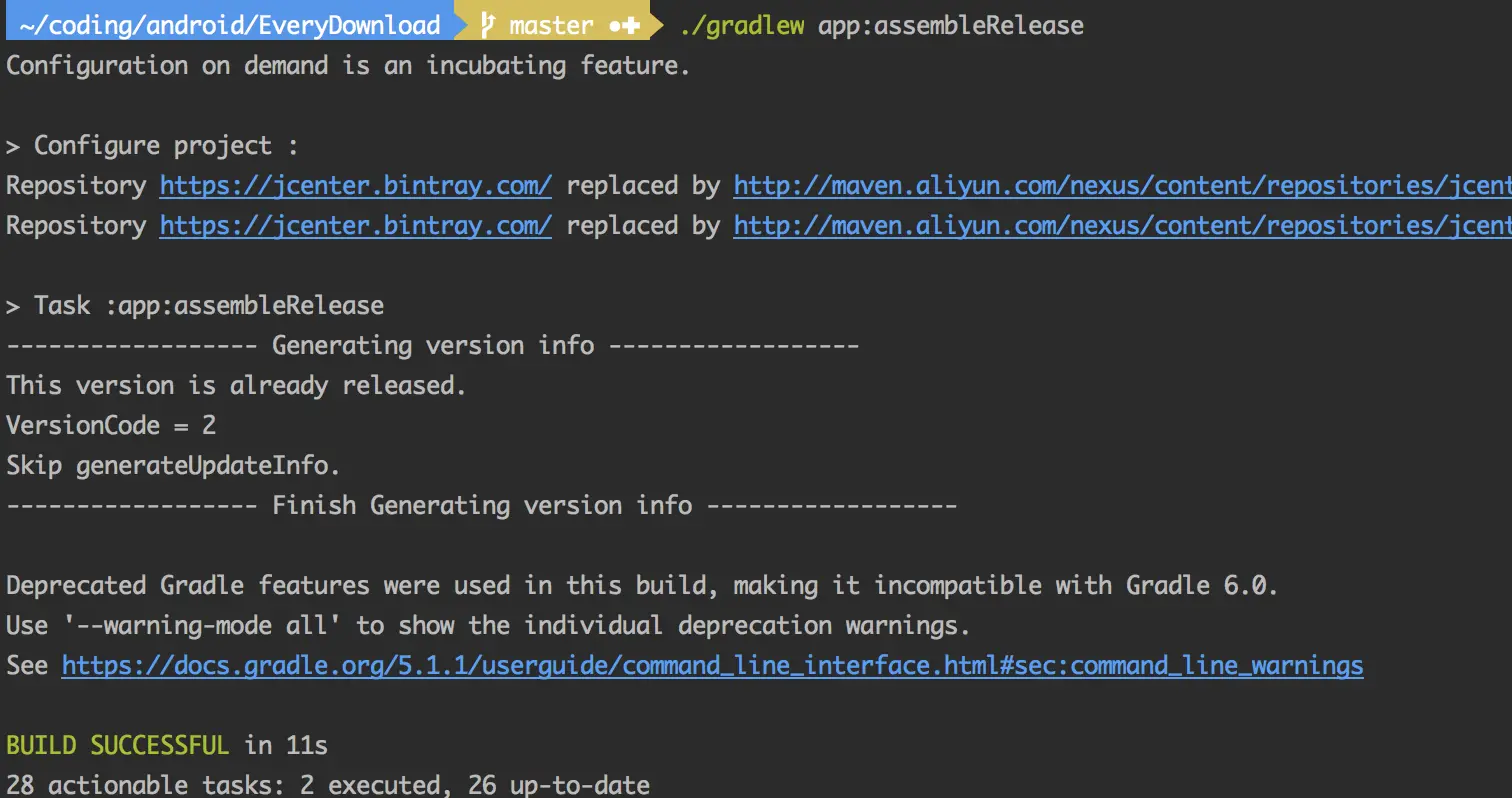
Task: Open the docs.gradle.org command line warnings link
Action: click(712, 665)
